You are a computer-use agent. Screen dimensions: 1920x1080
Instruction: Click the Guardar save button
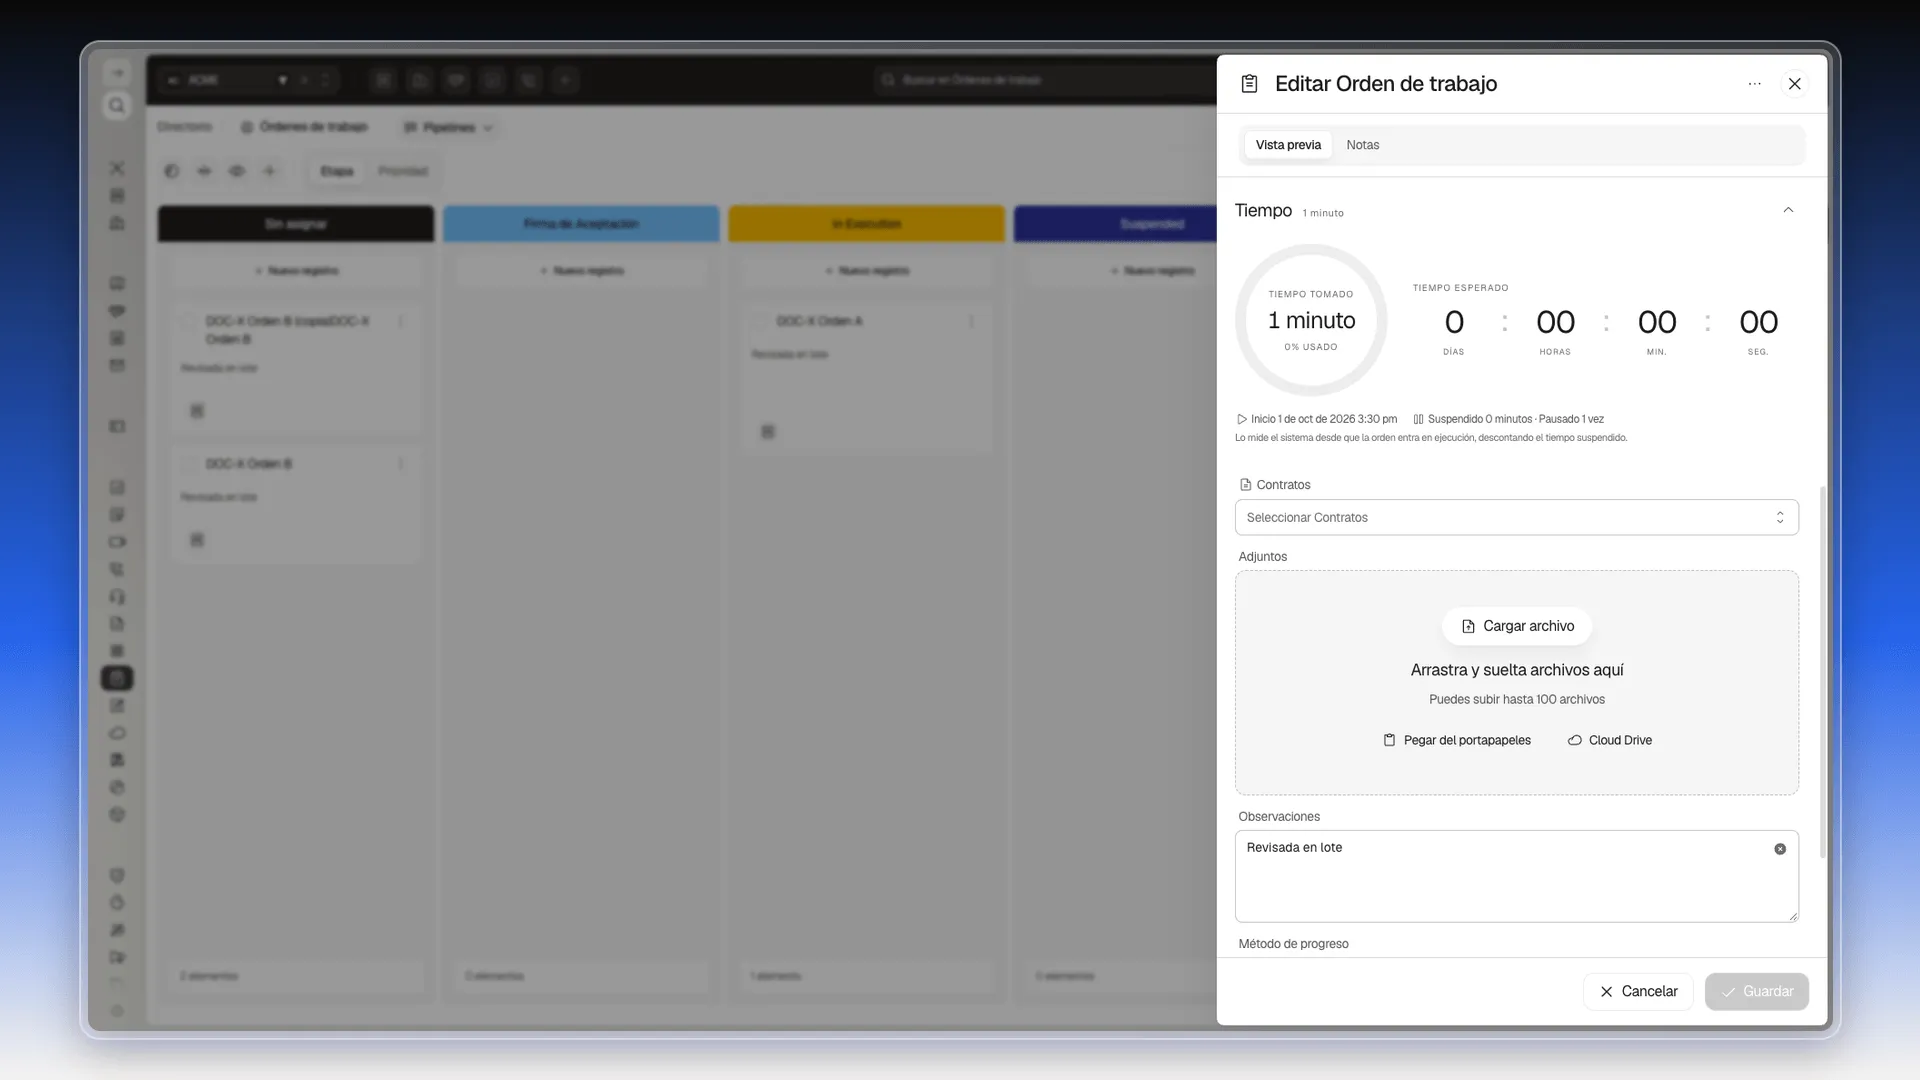point(1757,991)
